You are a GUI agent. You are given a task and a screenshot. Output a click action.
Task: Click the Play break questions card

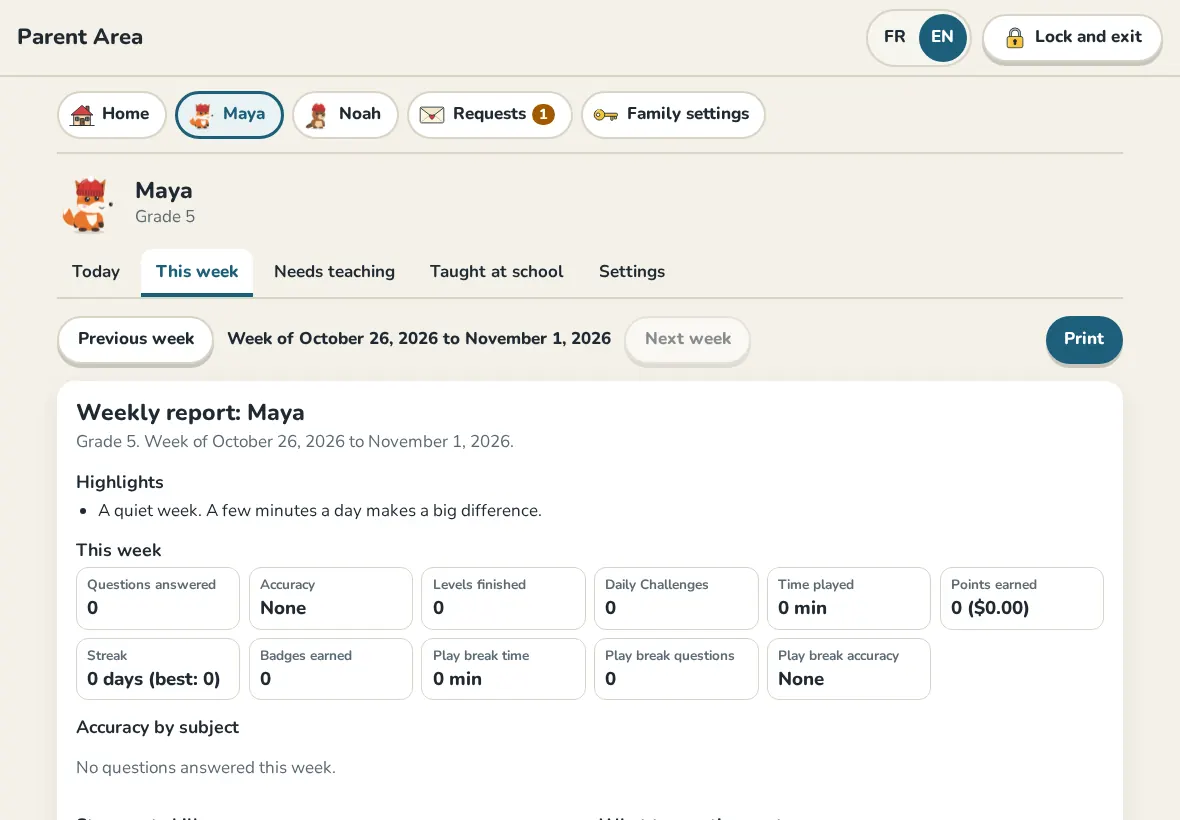coord(677,669)
